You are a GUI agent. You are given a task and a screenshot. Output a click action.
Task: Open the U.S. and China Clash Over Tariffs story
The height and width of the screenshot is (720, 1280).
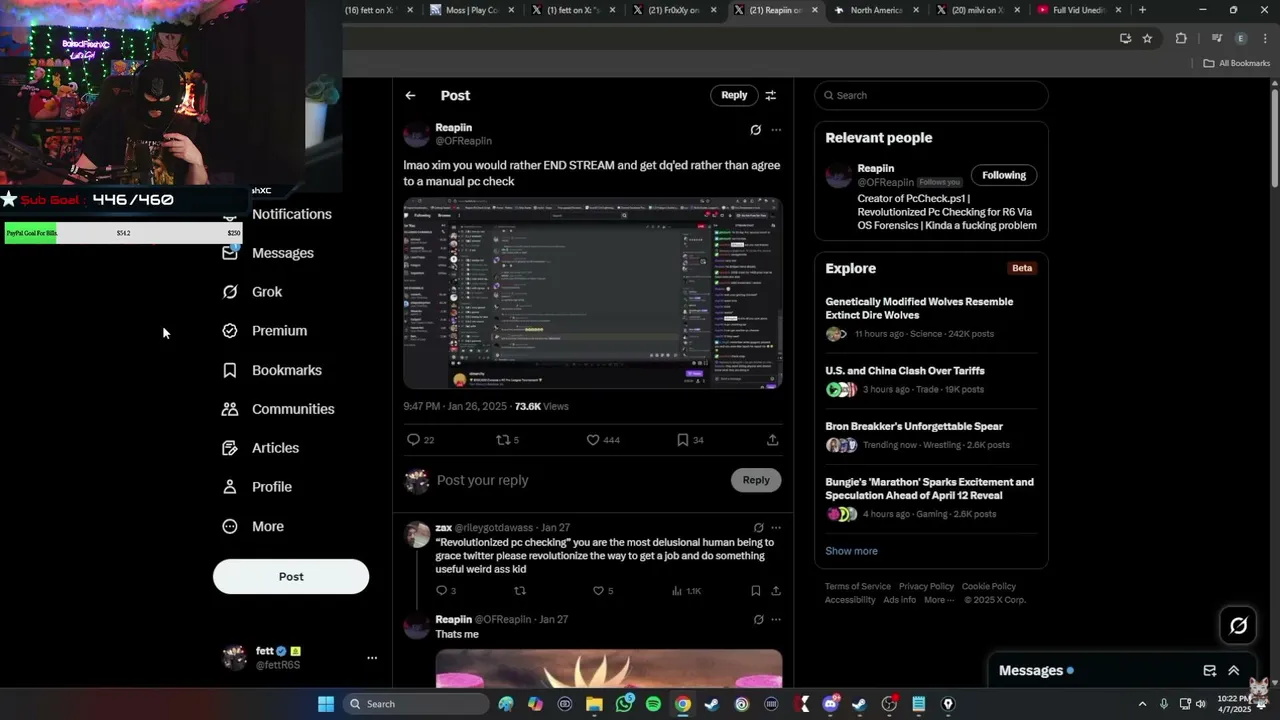[x=931, y=379]
